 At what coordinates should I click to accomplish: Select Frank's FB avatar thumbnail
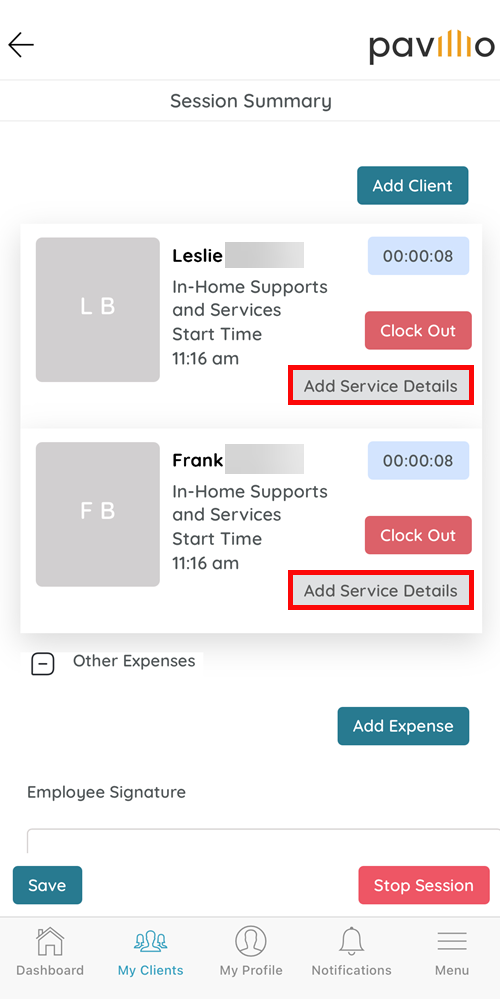point(97,514)
